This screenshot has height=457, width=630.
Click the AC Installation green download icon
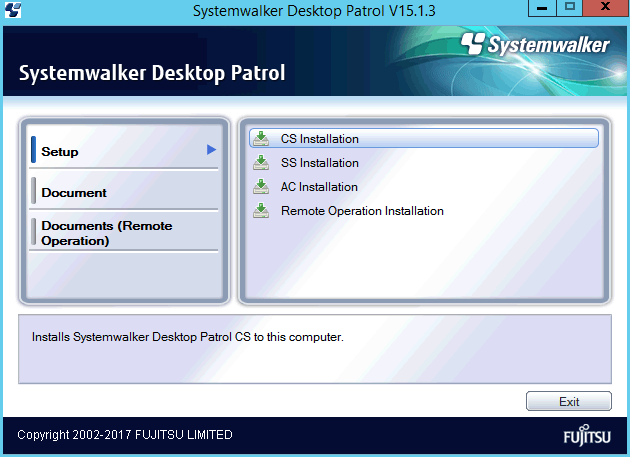pyautogui.click(x=261, y=186)
